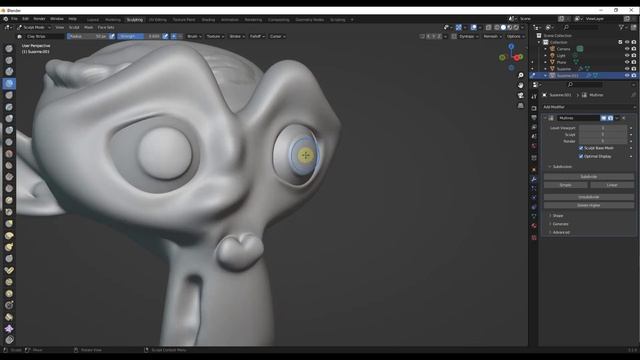
Task: Open the Add Modifier dropdown
Action: pyautogui.click(x=589, y=107)
